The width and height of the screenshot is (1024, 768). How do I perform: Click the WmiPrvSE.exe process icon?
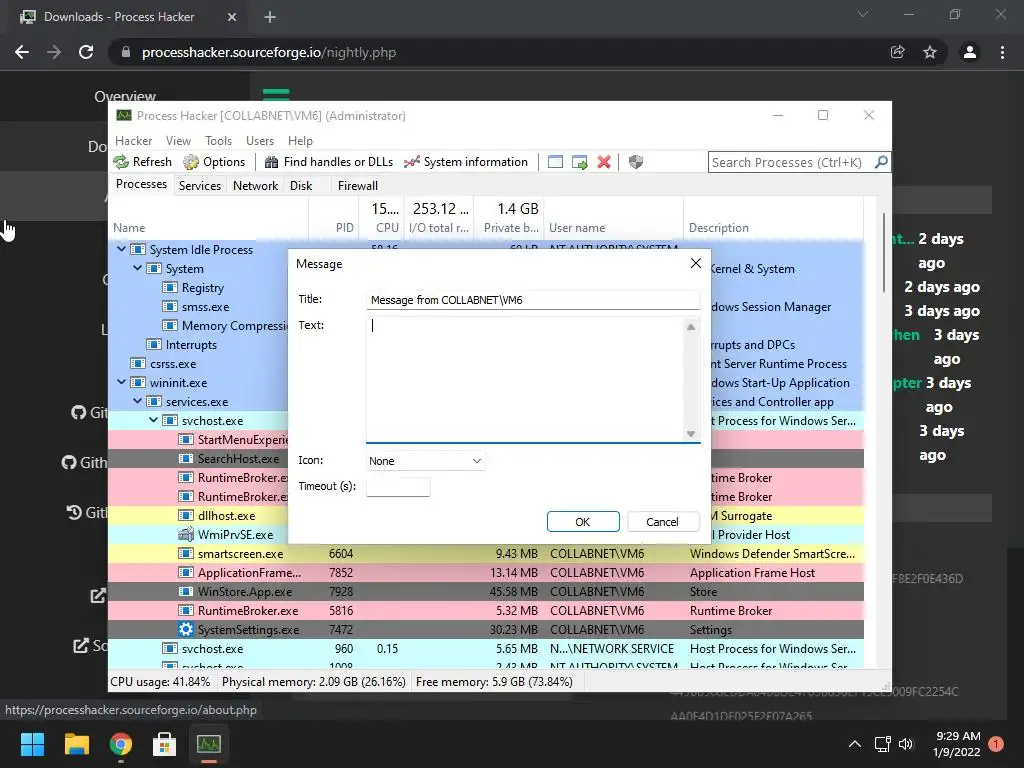[186, 534]
